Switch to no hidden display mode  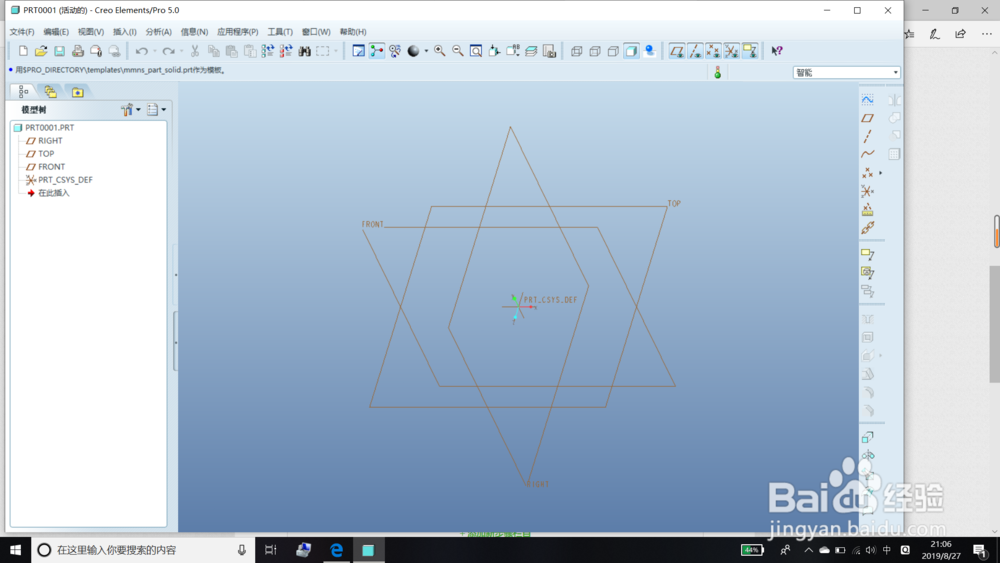pos(613,51)
